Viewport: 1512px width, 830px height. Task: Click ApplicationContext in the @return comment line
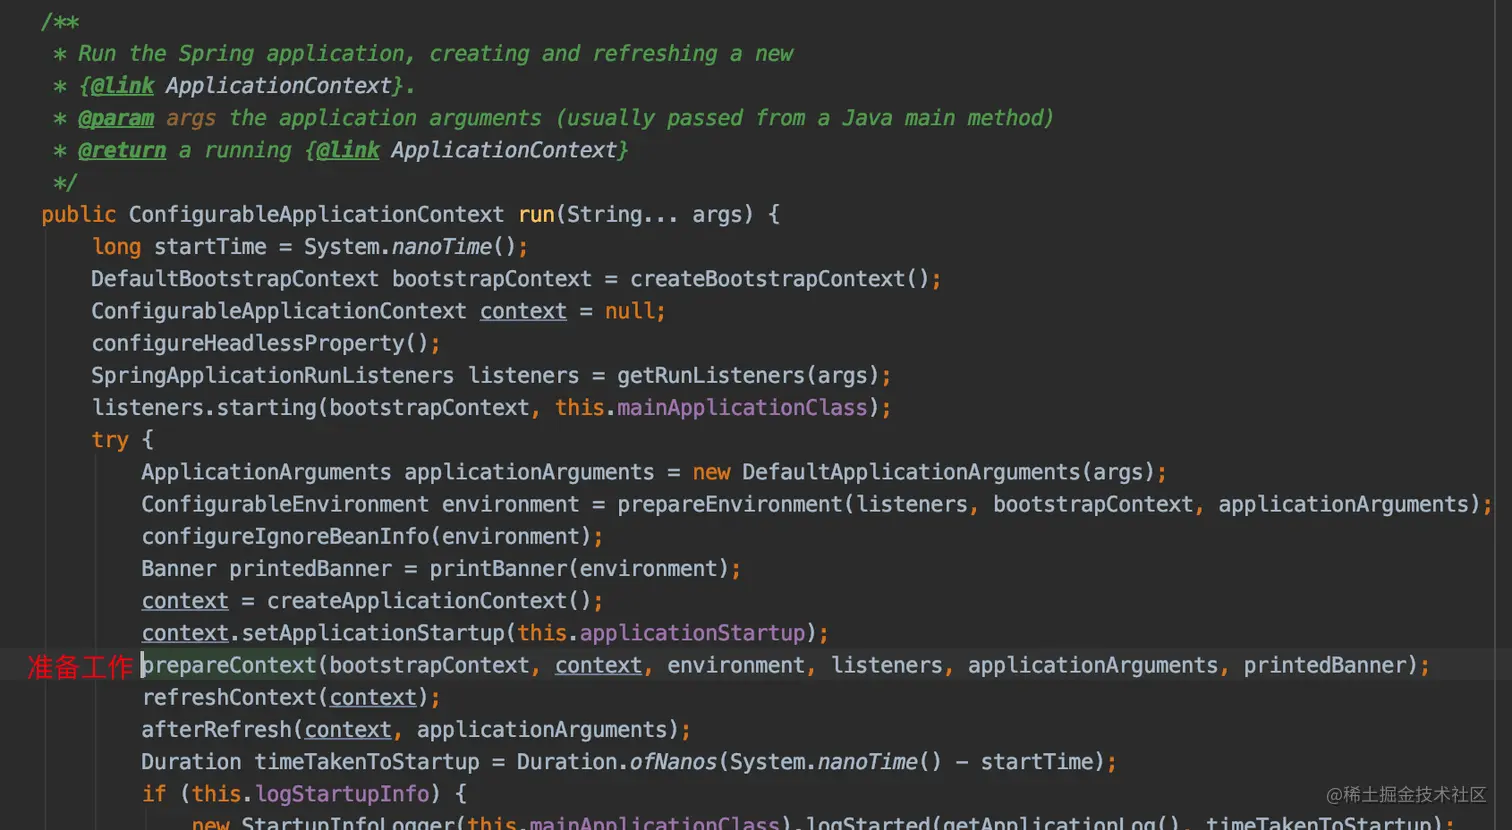coord(504,150)
